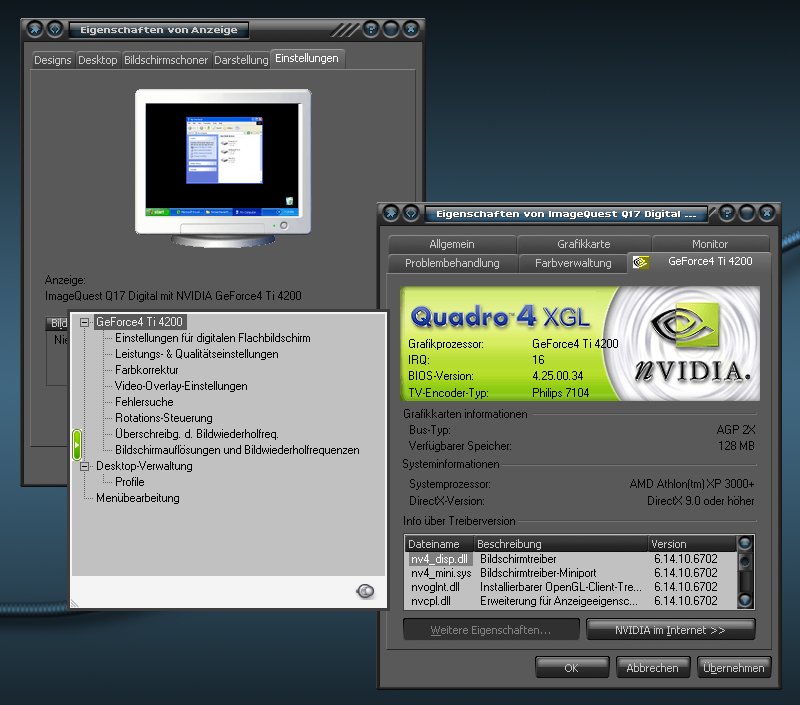Screen dimensions: 800x705
Task: Select the Fehlersuche tree entry
Action: coord(144,402)
